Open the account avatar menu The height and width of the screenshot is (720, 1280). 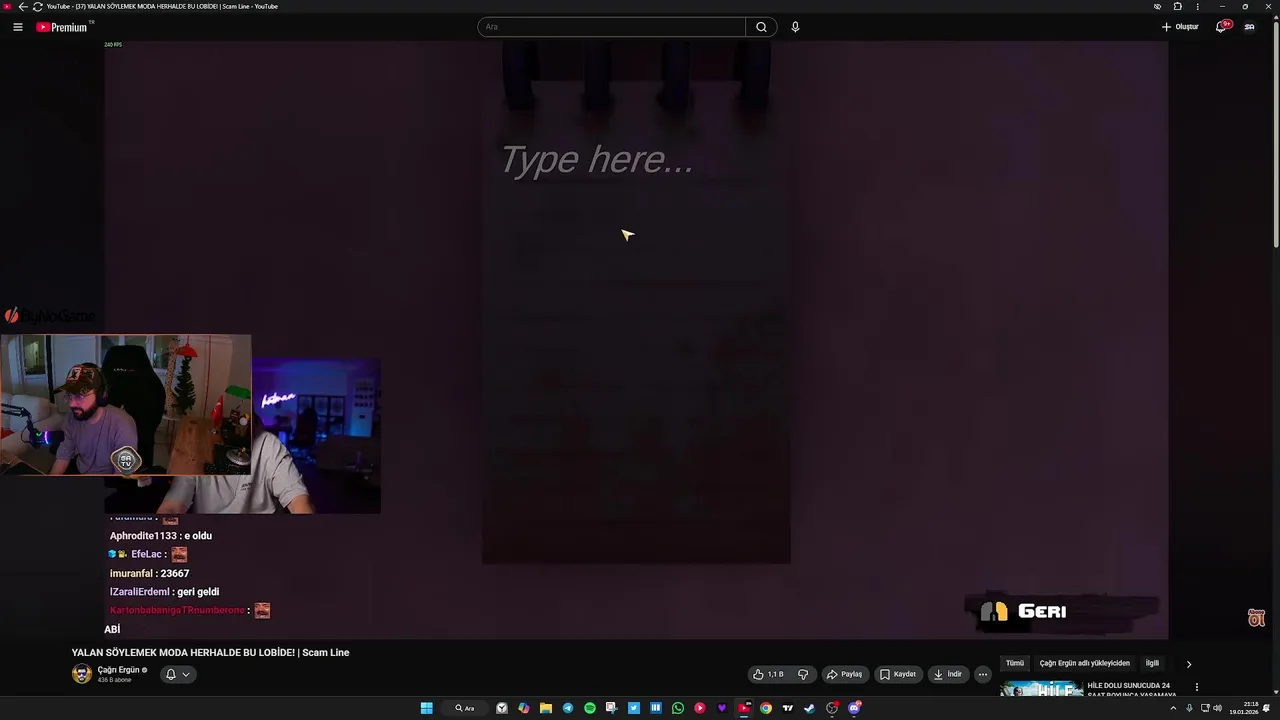coord(1249,27)
